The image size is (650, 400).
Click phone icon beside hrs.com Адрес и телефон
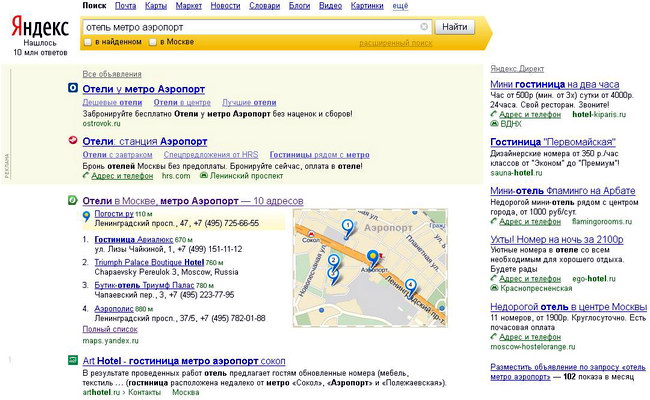click(x=86, y=175)
